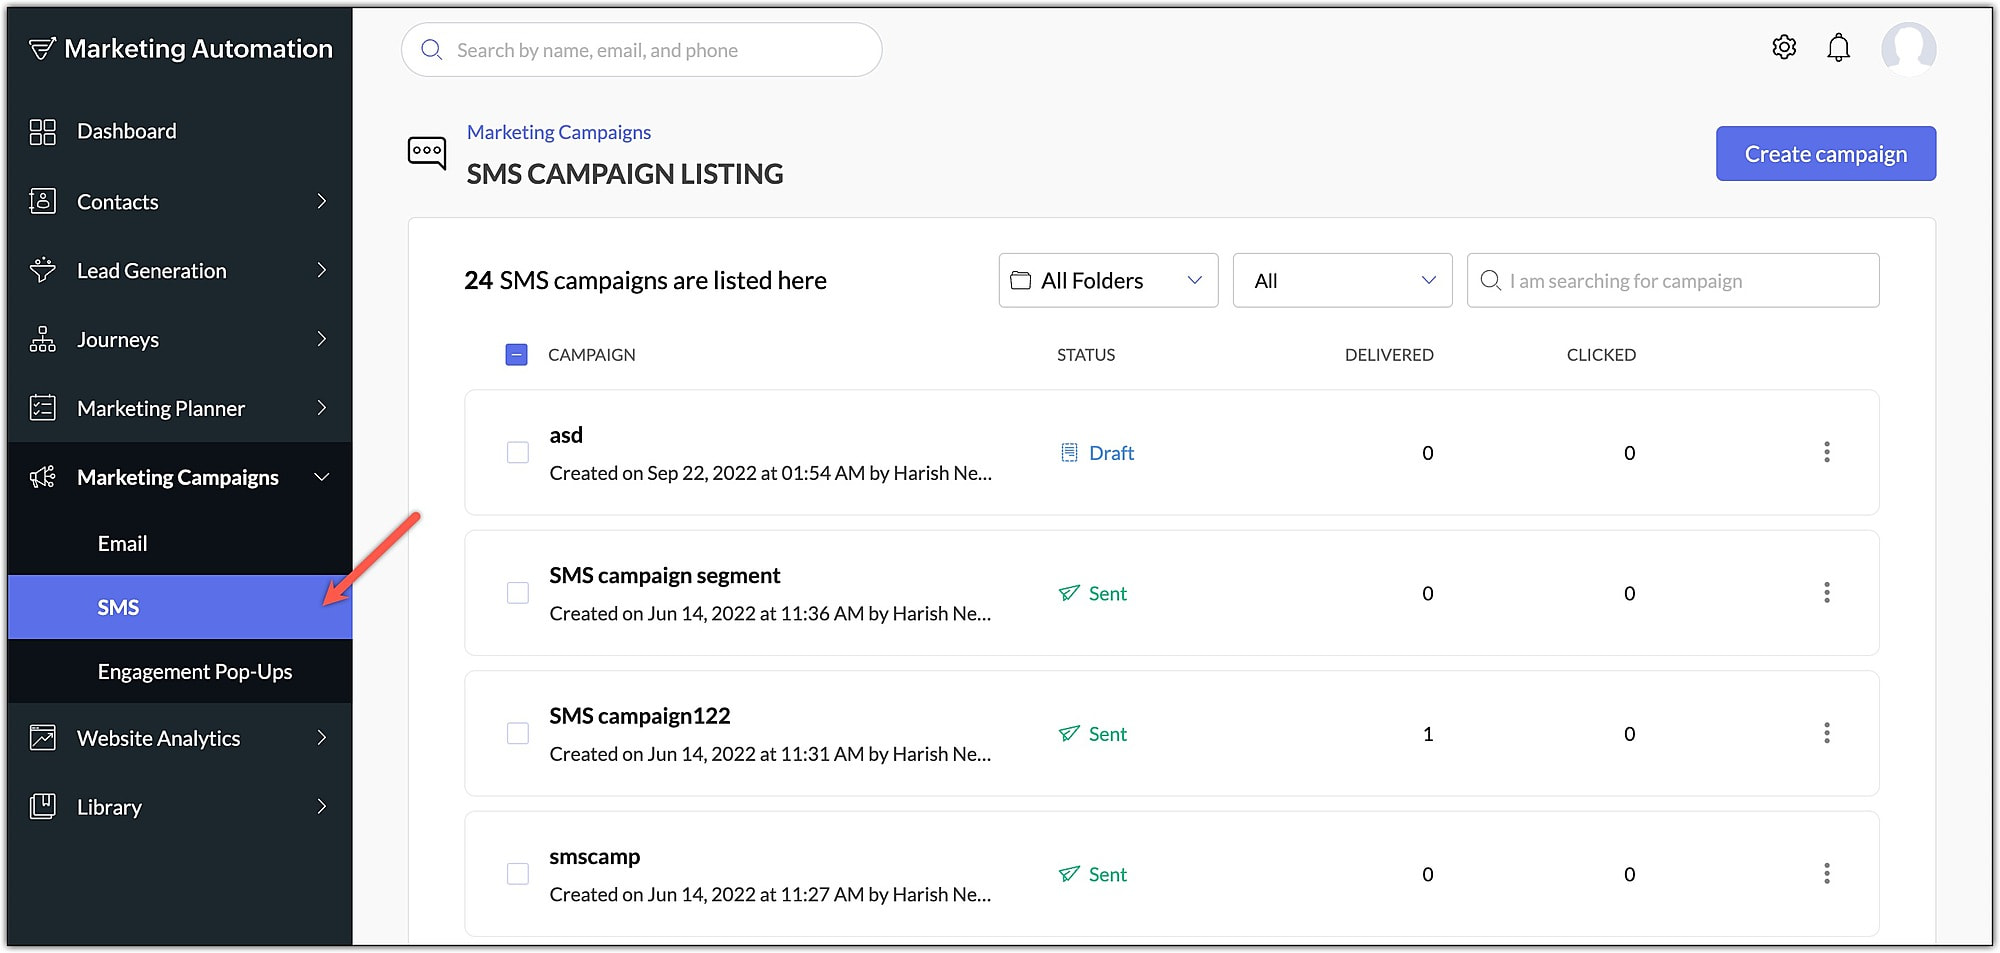
Task: Click the Website Analytics chart icon
Action: pos(42,738)
